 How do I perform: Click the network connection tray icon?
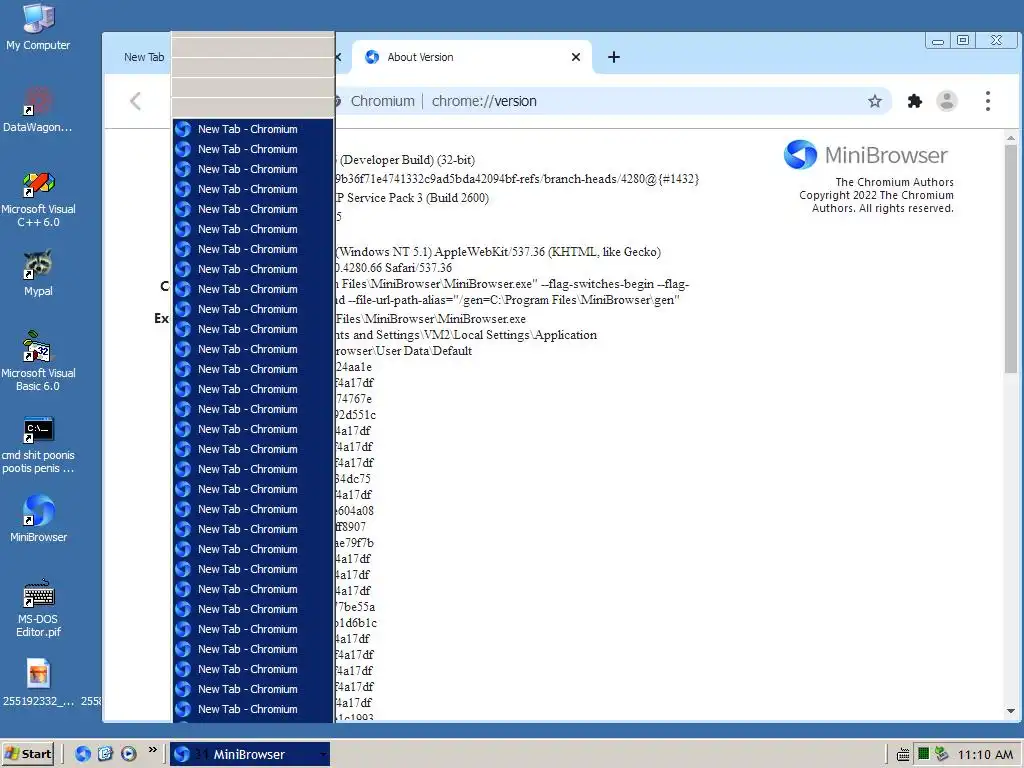[x=941, y=754]
